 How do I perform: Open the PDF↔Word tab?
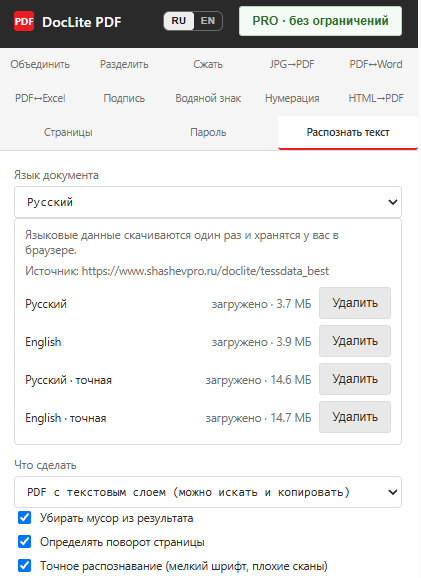pos(376,64)
